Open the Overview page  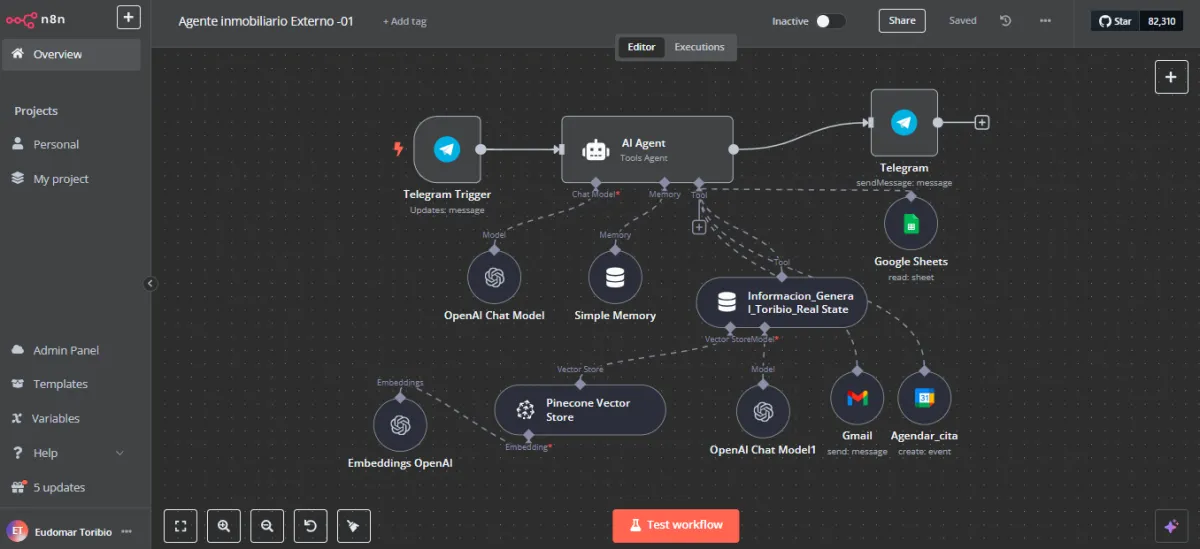[x=71, y=54]
